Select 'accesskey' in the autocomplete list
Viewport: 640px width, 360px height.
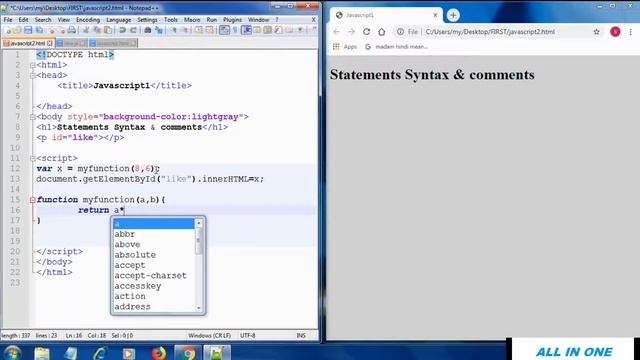[138, 286]
